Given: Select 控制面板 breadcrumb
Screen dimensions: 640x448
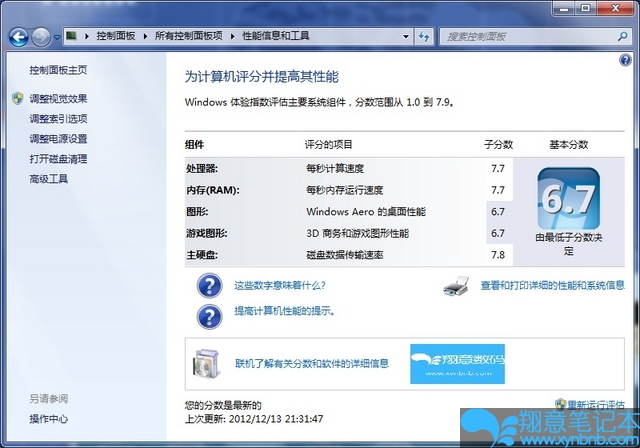Looking at the screenshot, I should click(x=116, y=36).
